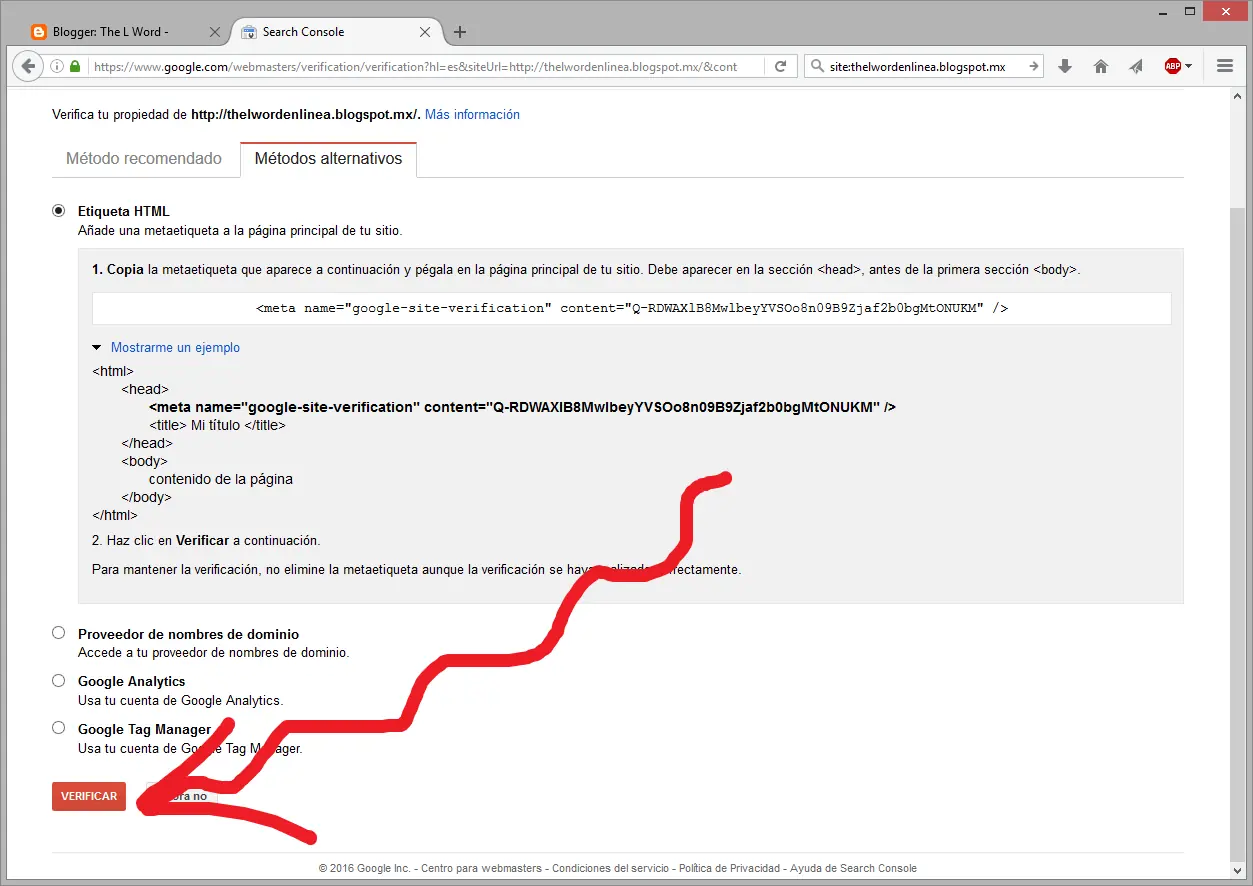1253x886 pixels.
Task: Click the '<title> Mi título </title>' line
Action: coord(217,425)
